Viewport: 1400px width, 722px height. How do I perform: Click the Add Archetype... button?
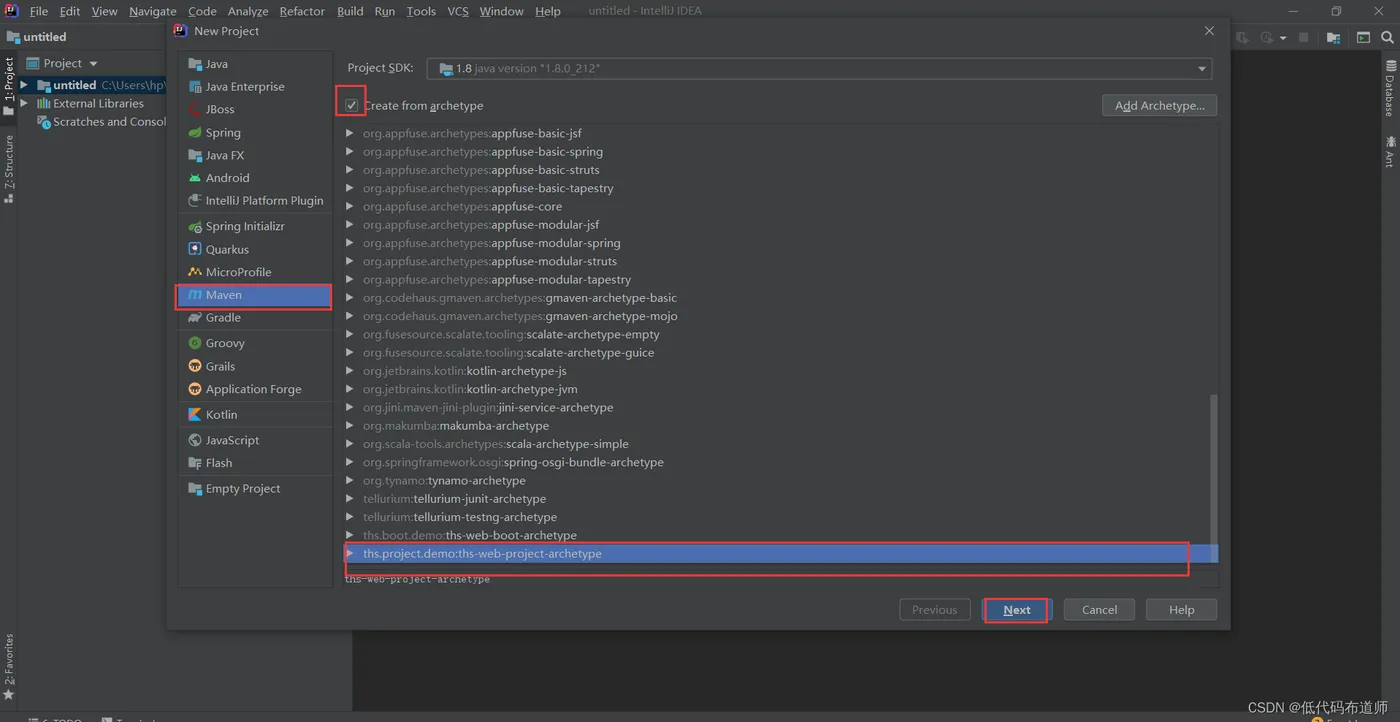click(x=1160, y=105)
